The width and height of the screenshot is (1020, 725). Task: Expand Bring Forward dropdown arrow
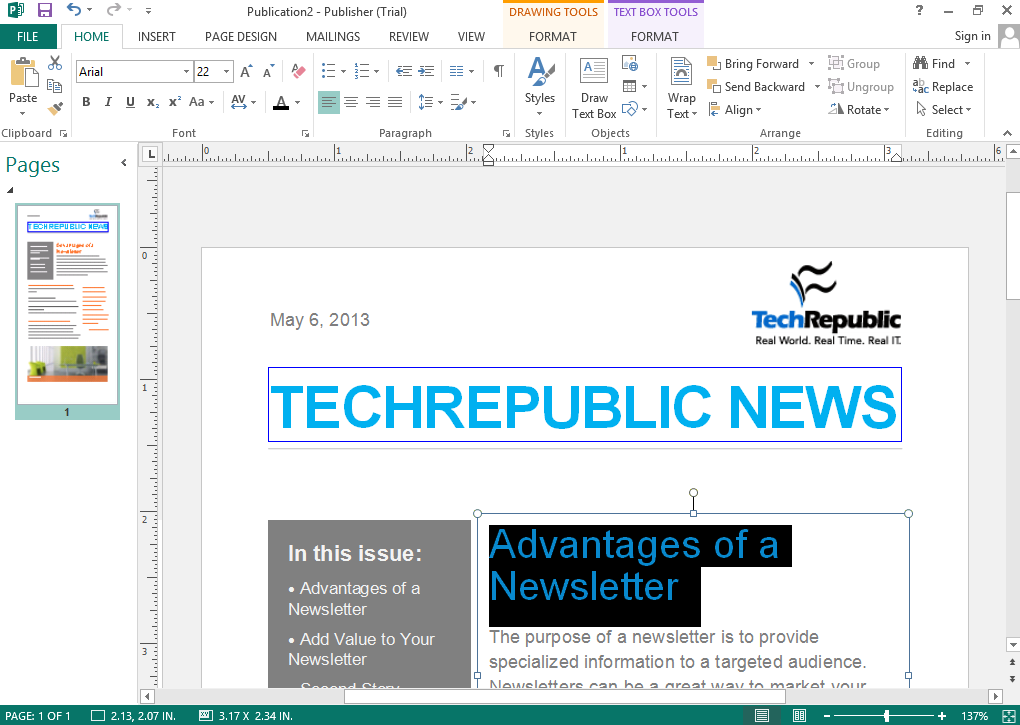point(811,64)
